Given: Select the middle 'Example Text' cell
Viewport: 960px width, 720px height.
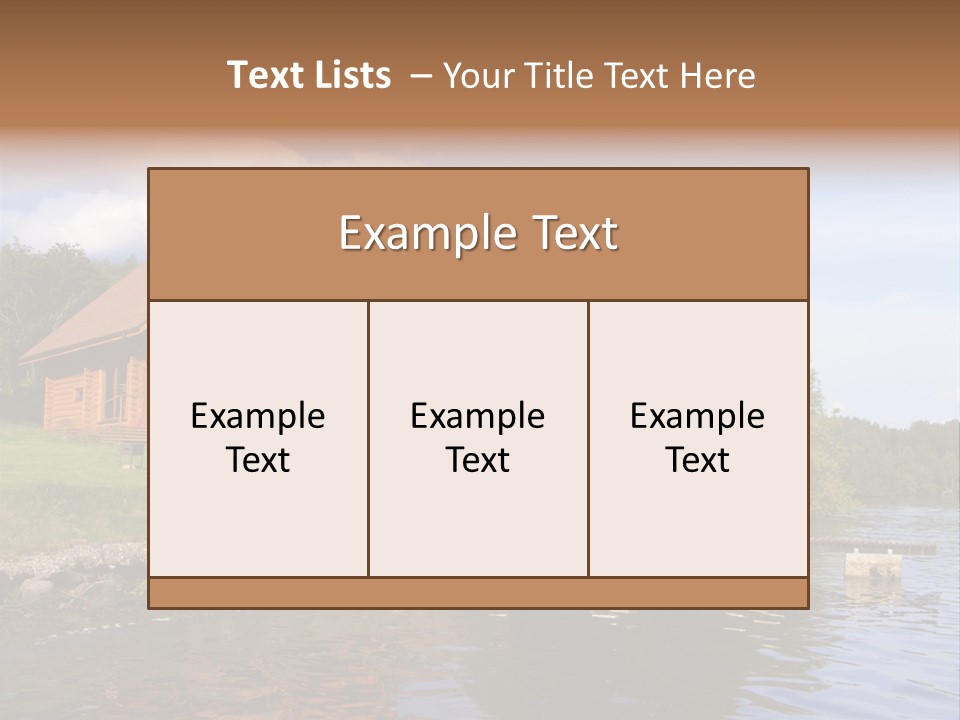Looking at the screenshot, I should click(478, 438).
